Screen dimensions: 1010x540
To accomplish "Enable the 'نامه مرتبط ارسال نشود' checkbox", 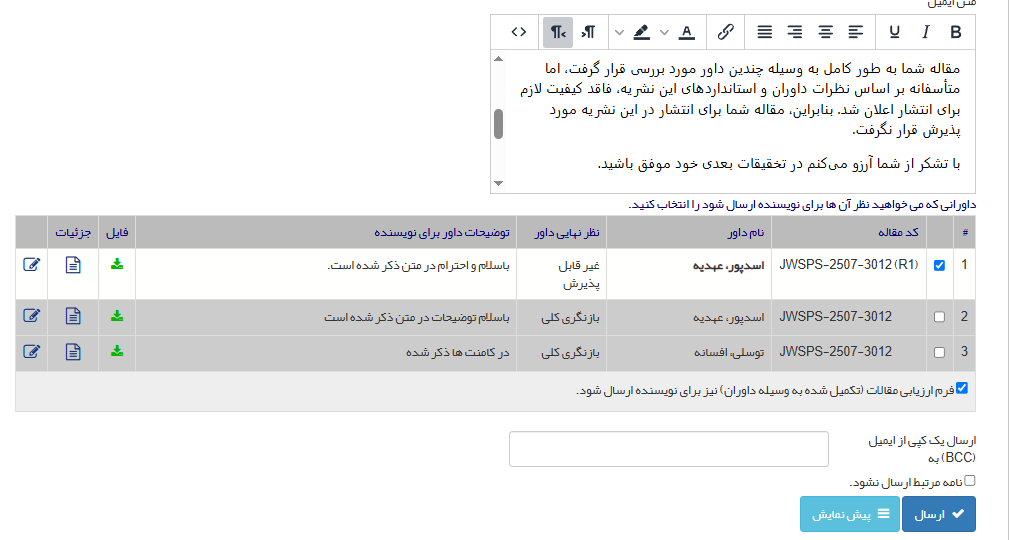I will (x=968, y=481).
